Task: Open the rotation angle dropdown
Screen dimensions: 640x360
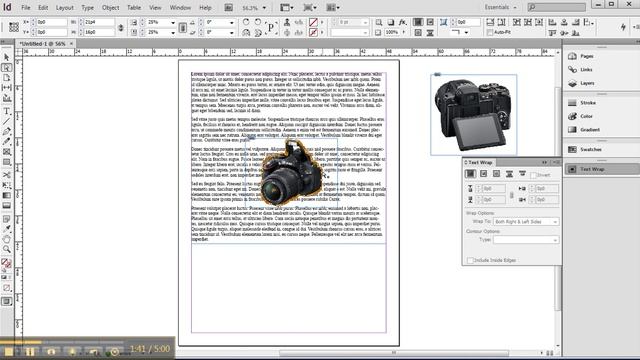Action: 231,22
